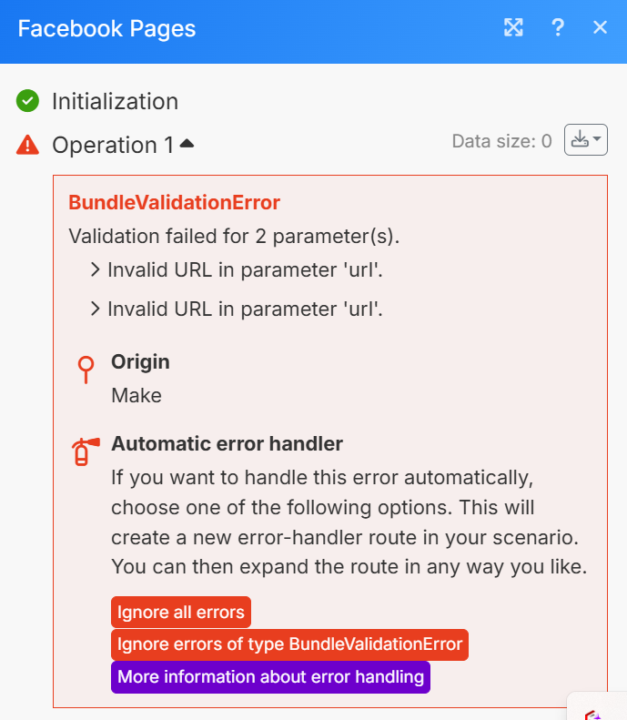Click the green Initialization checkmark icon
Screen dimensions: 627x720
[x=28, y=101]
